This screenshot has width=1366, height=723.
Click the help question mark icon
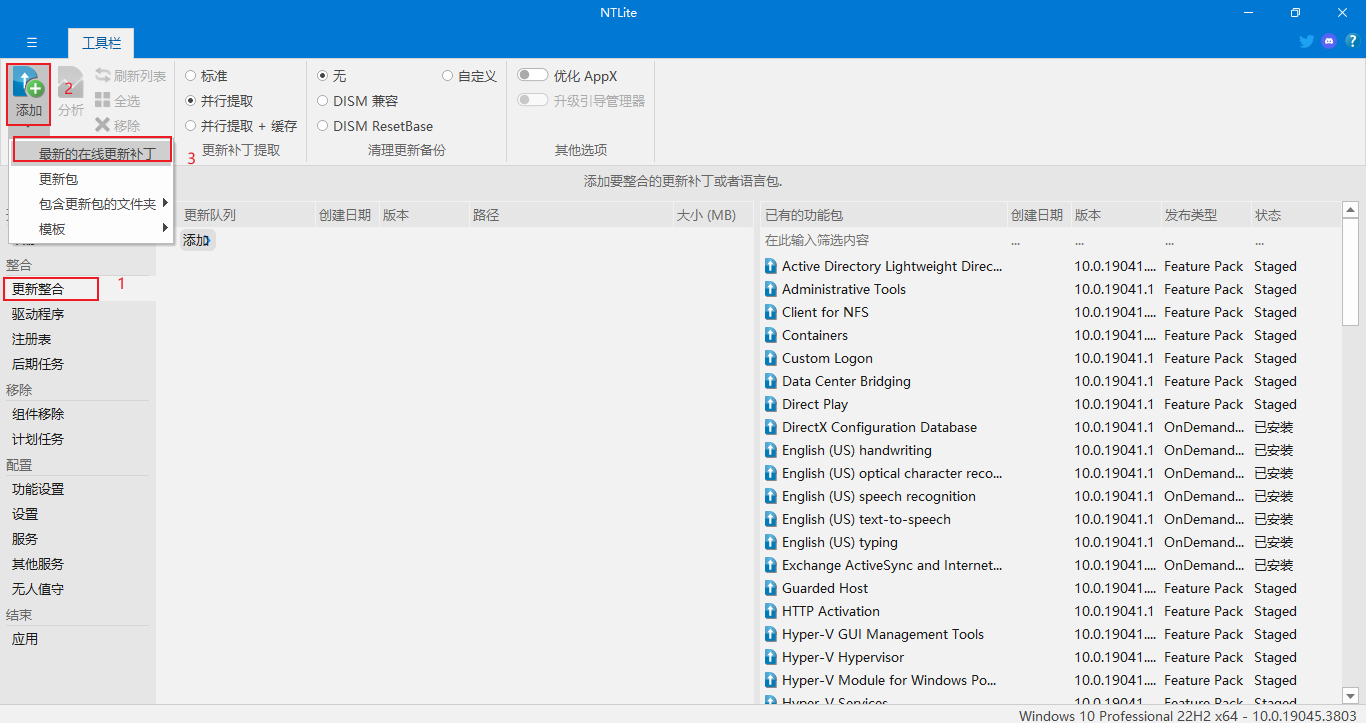coord(1352,41)
